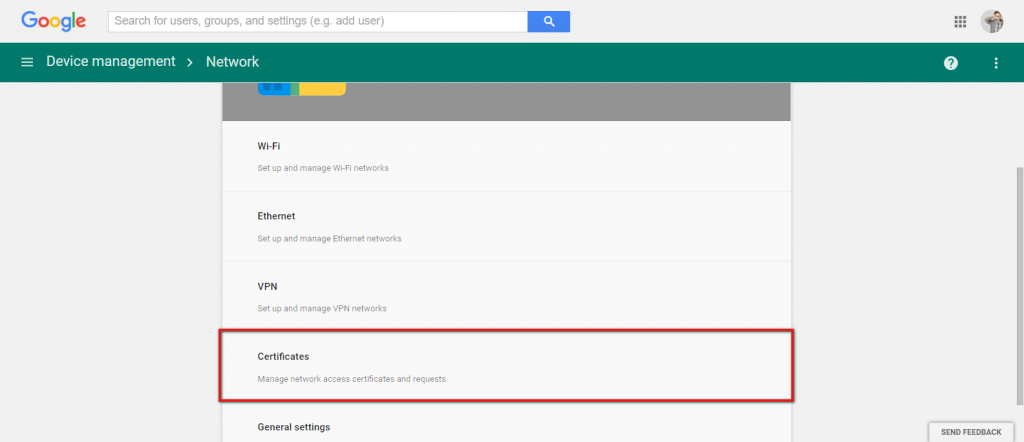The width and height of the screenshot is (1024, 442).
Task: Open Certificates section
Action: [x=506, y=366]
